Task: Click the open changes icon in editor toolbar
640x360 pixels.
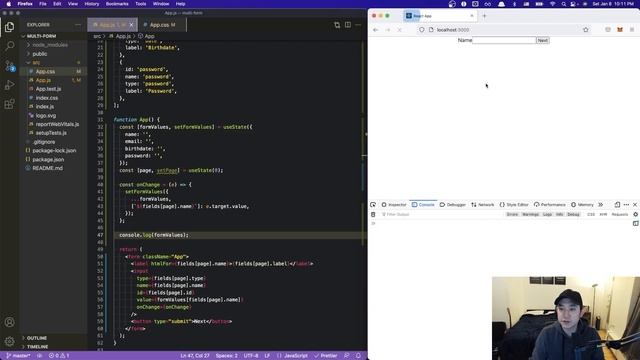Action: coord(337,25)
